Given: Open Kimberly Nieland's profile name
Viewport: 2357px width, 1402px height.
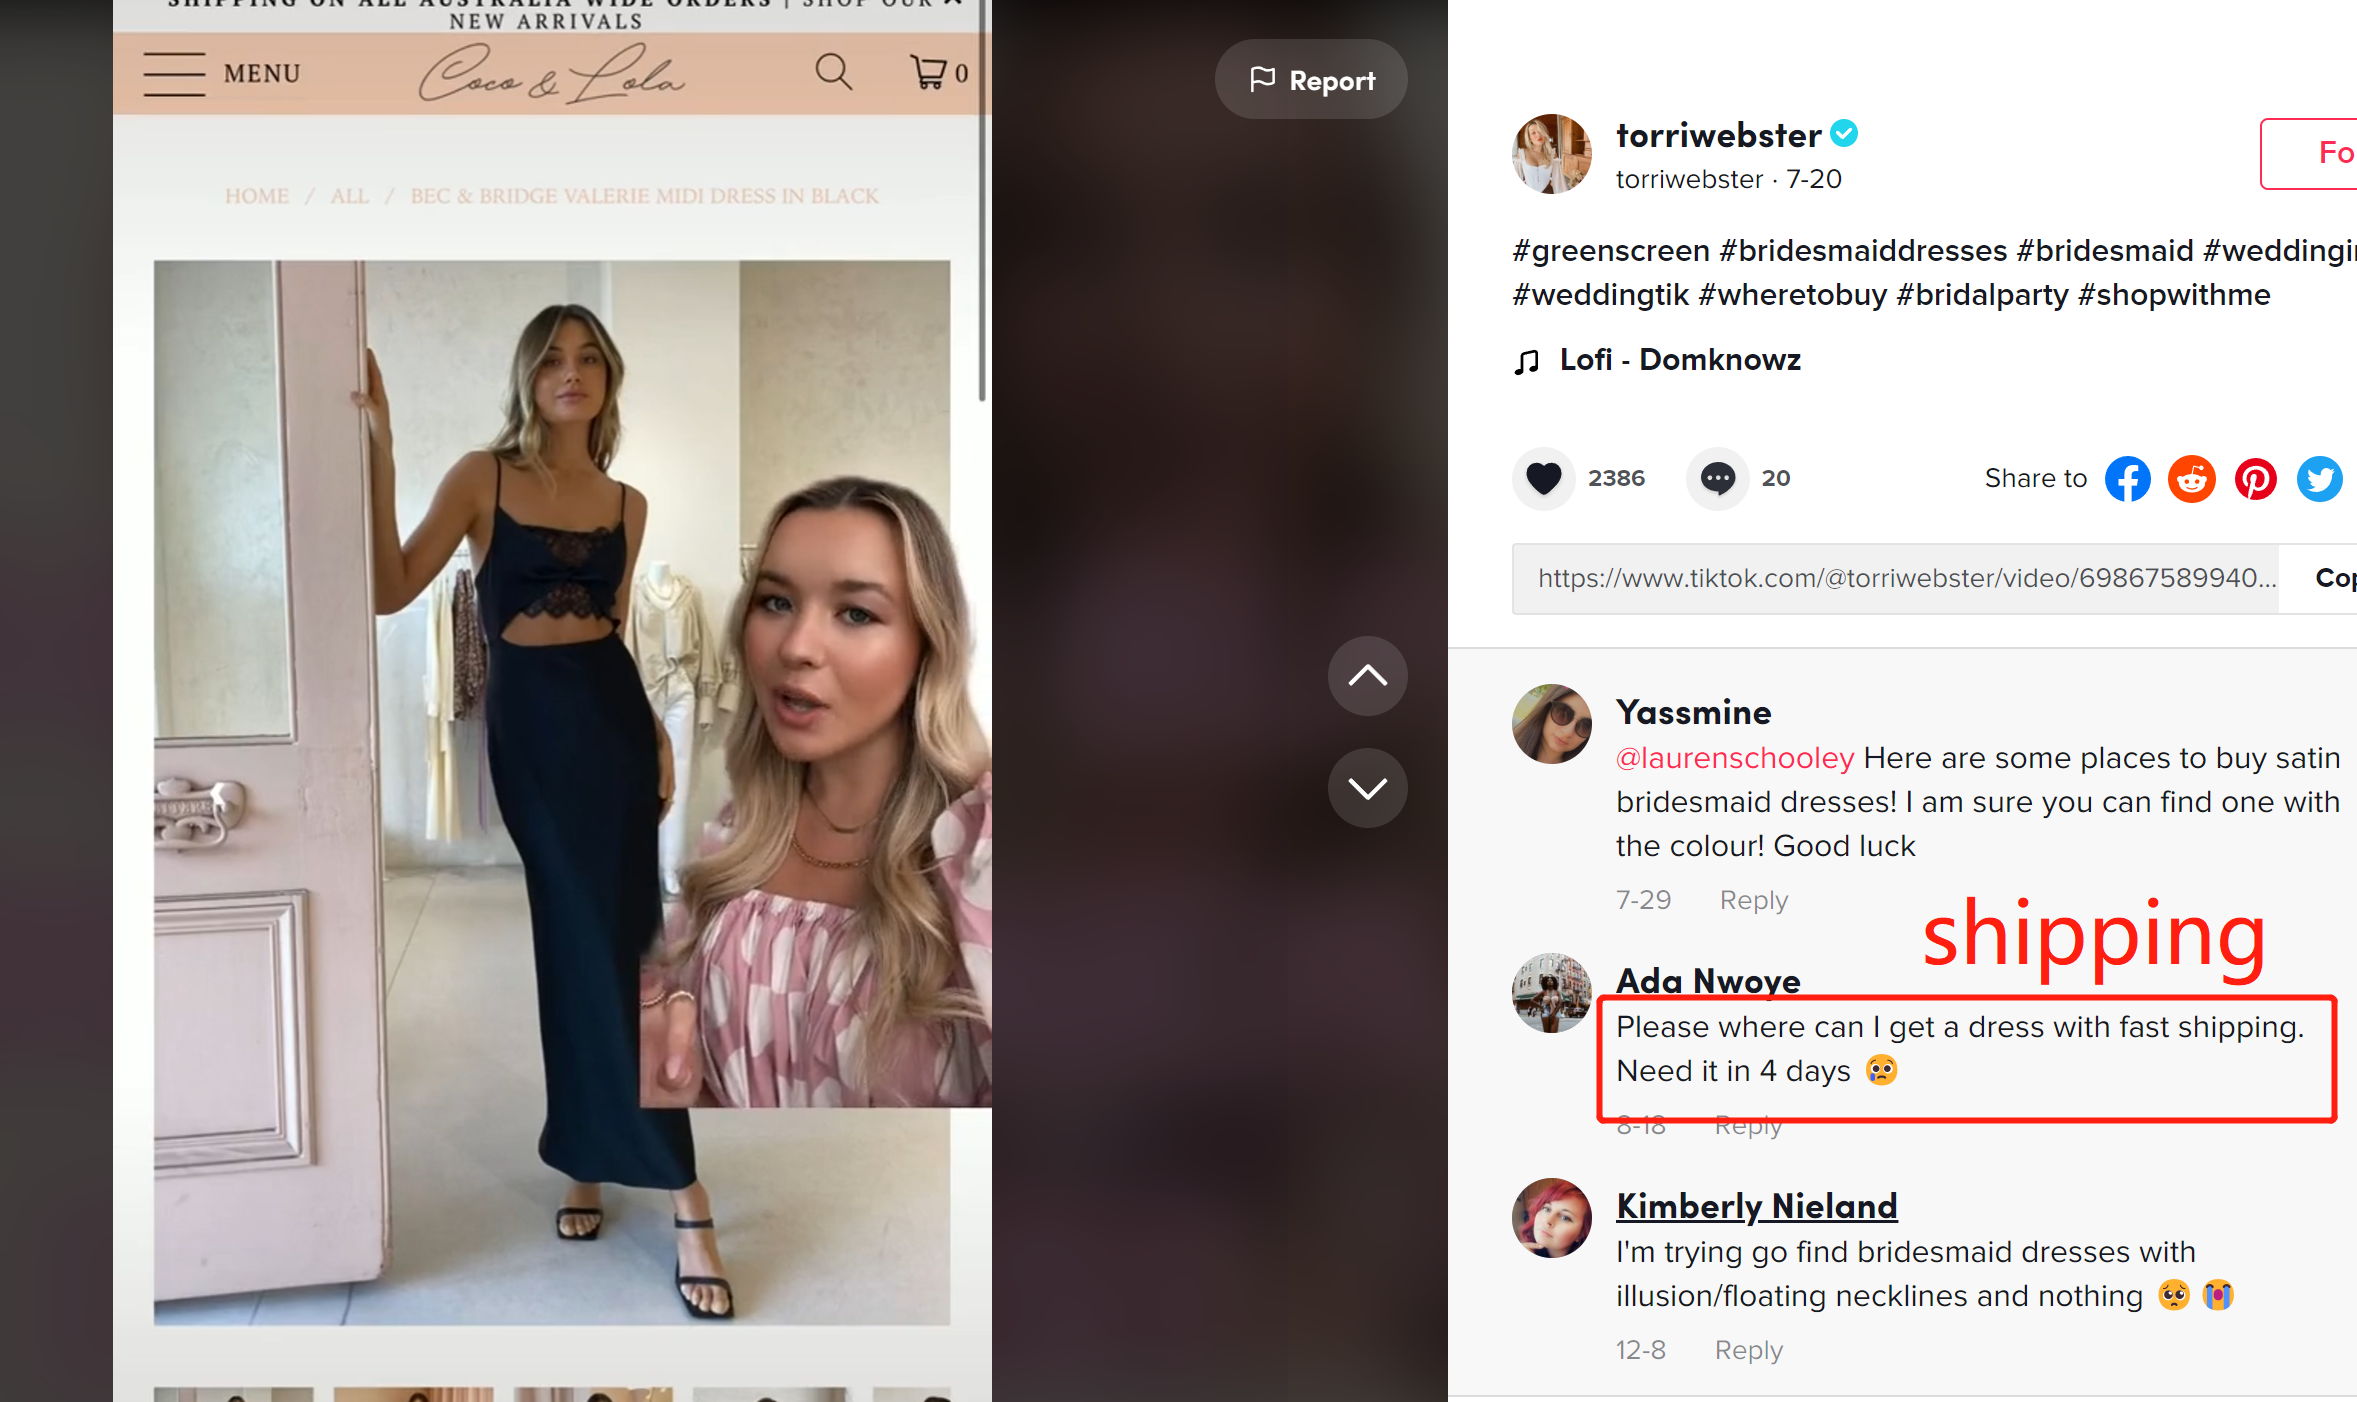Looking at the screenshot, I should click(x=1756, y=1206).
